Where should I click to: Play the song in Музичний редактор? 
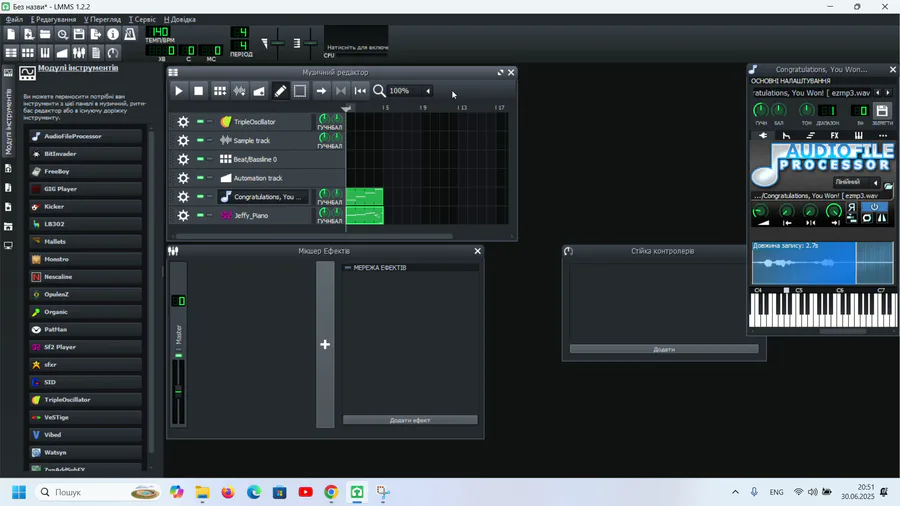[179, 91]
